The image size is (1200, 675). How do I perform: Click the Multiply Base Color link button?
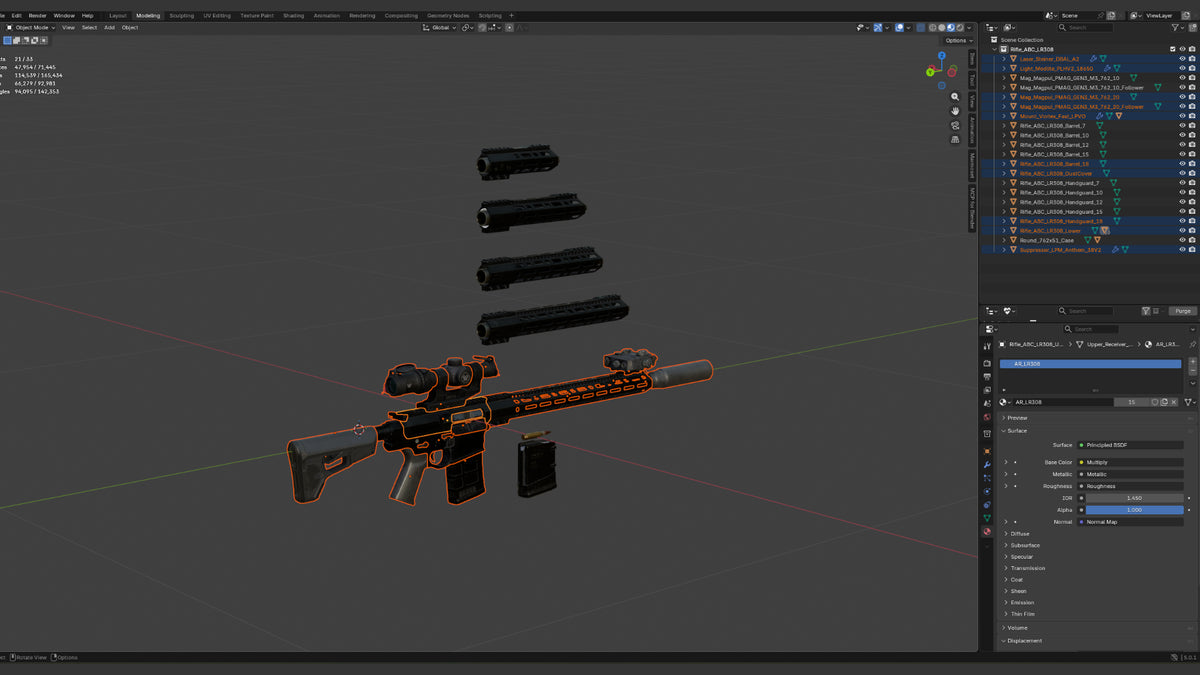coord(1130,462)
